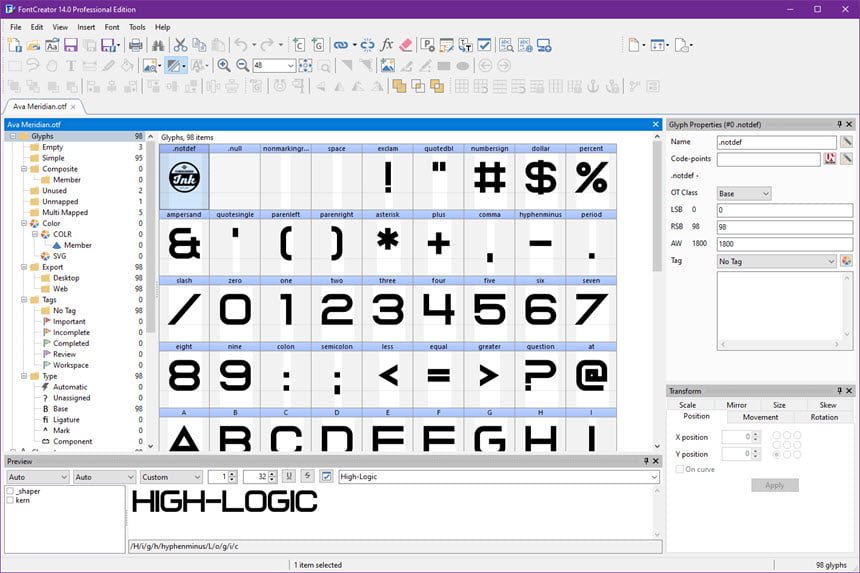The height and width of the screenshot is (573, 860).
Task: Save the current font
Action: tap(71, 46)
